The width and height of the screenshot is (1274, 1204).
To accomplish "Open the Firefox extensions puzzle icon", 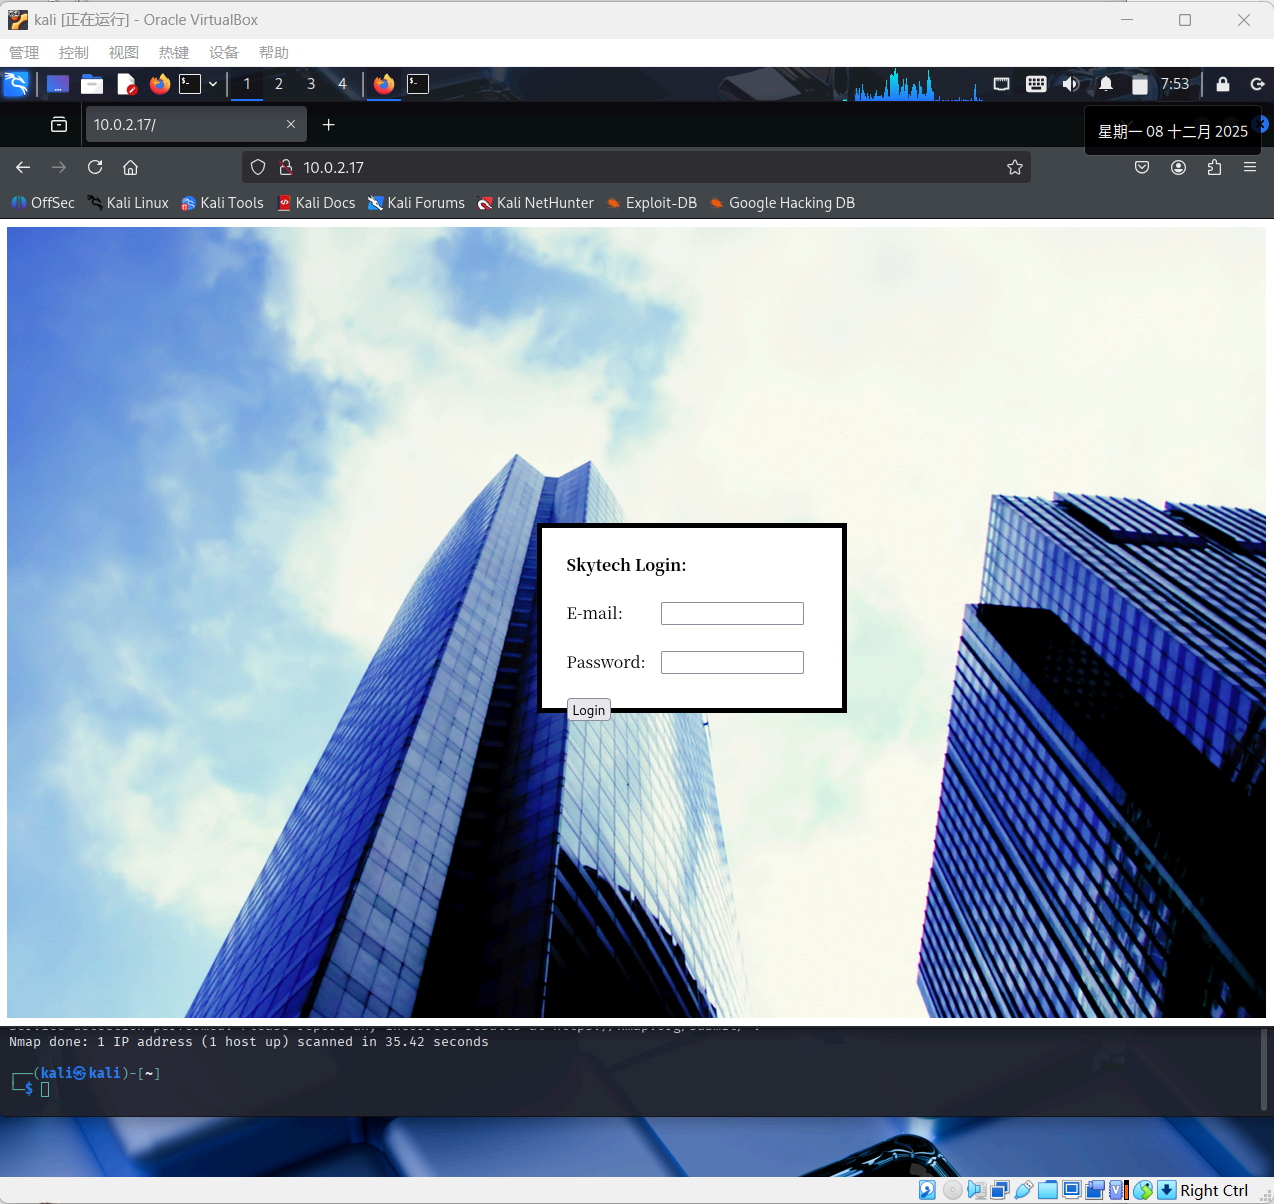I will pos(1214,167).
